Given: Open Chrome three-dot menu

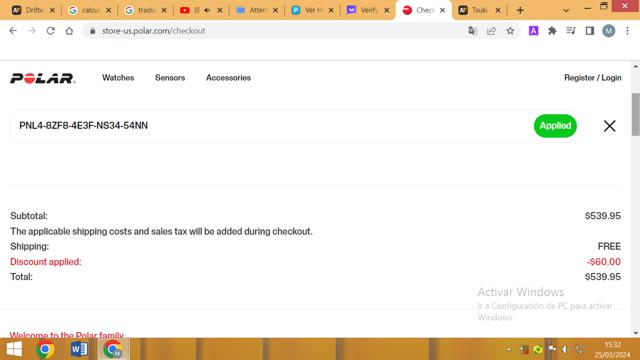Looking at the screenshot, I should [x=627, y=31].
